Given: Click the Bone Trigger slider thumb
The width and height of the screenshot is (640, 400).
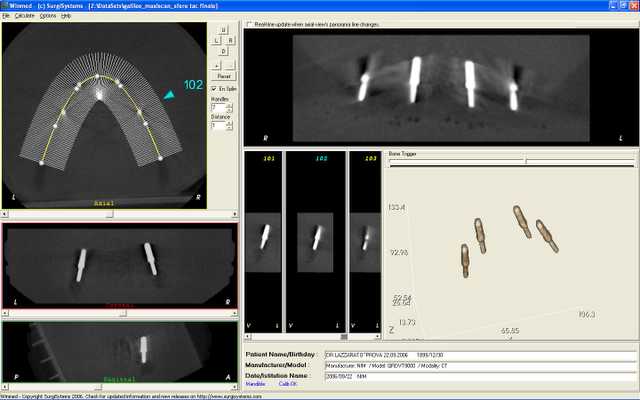Looking at the screenshot, I should 526,160.
